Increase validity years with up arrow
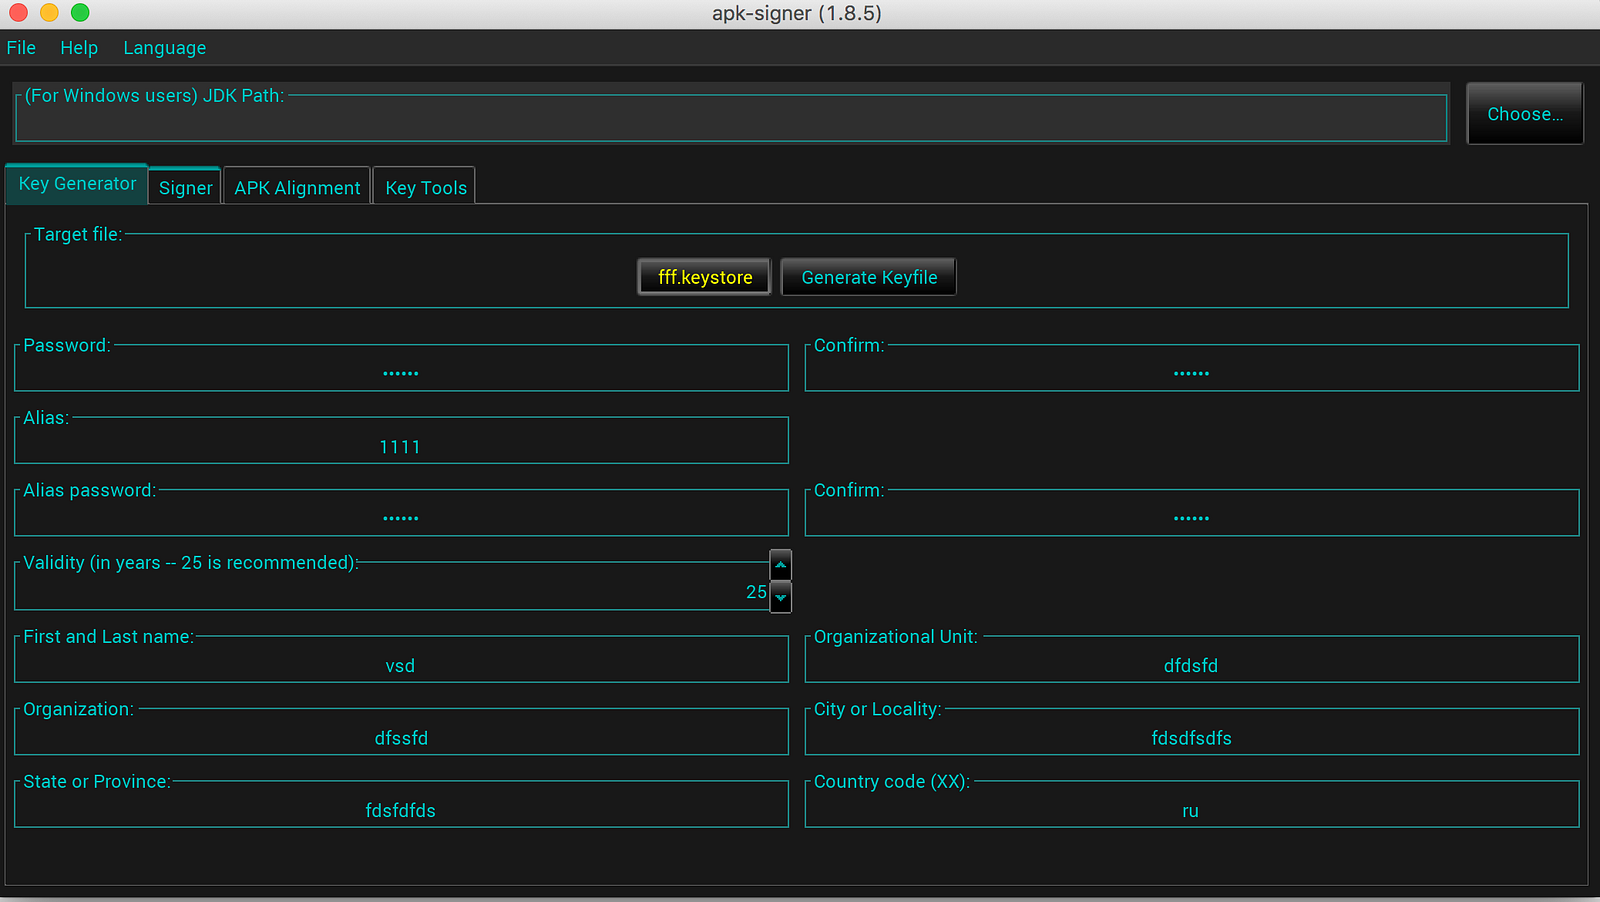The width and height of the screenshot is (1600, 902). pyautogui.click(x=781, y=565)
